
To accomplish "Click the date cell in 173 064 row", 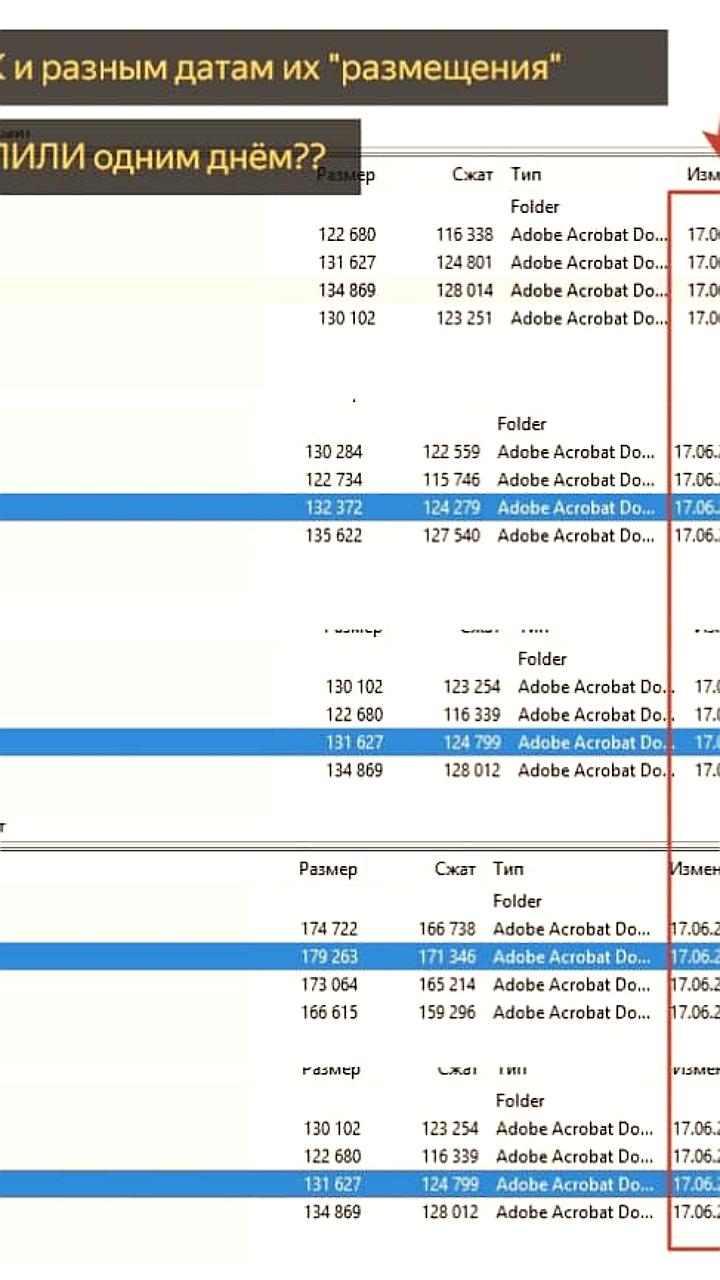I will coord(695,985).
